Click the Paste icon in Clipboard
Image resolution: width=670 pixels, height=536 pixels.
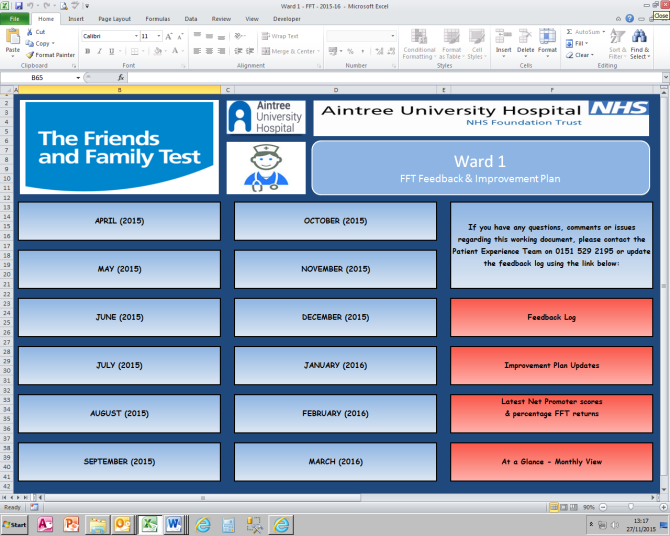12,37
